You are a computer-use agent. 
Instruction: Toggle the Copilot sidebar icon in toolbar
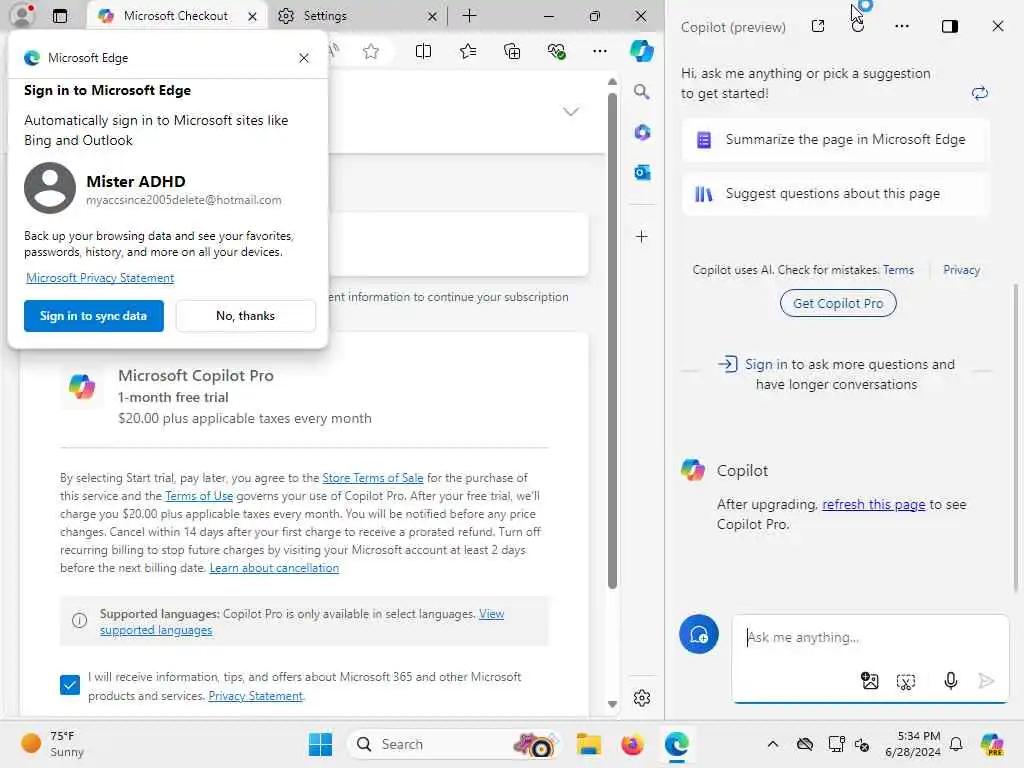tap(642, 51)
